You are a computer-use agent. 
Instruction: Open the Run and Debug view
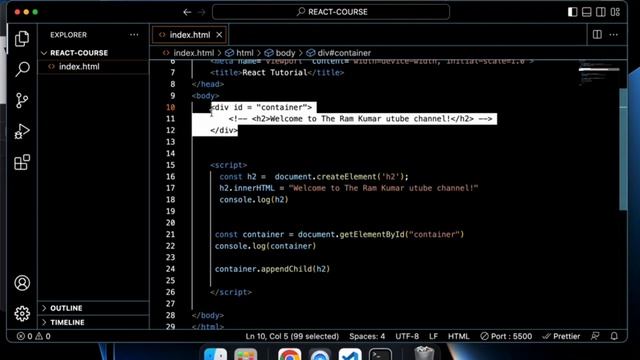(x=22, y=131)
